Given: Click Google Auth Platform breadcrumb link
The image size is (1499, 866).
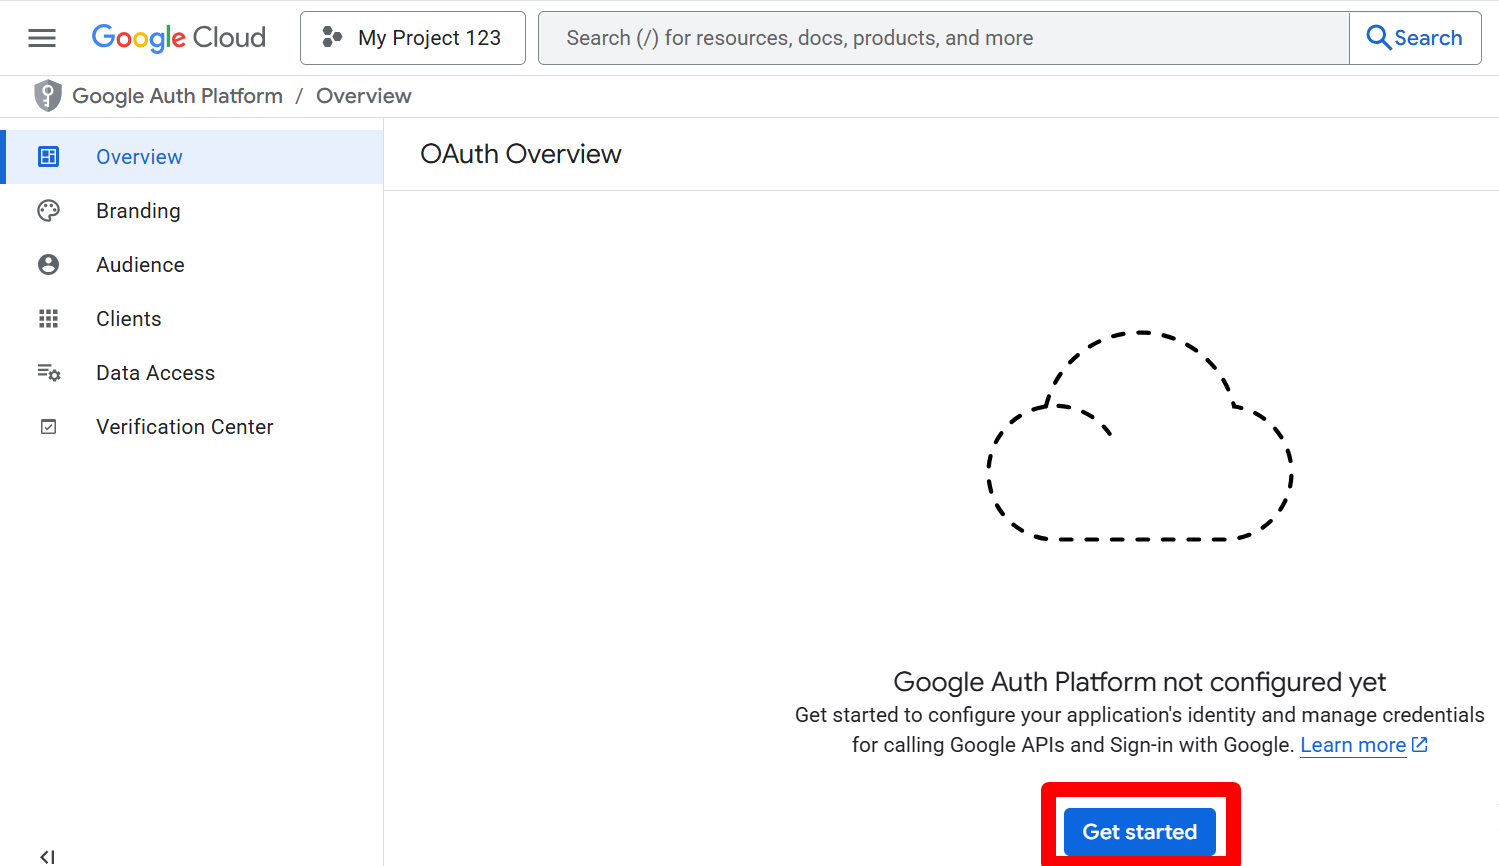Looking at the screenshot, I should tap(178, 96).
